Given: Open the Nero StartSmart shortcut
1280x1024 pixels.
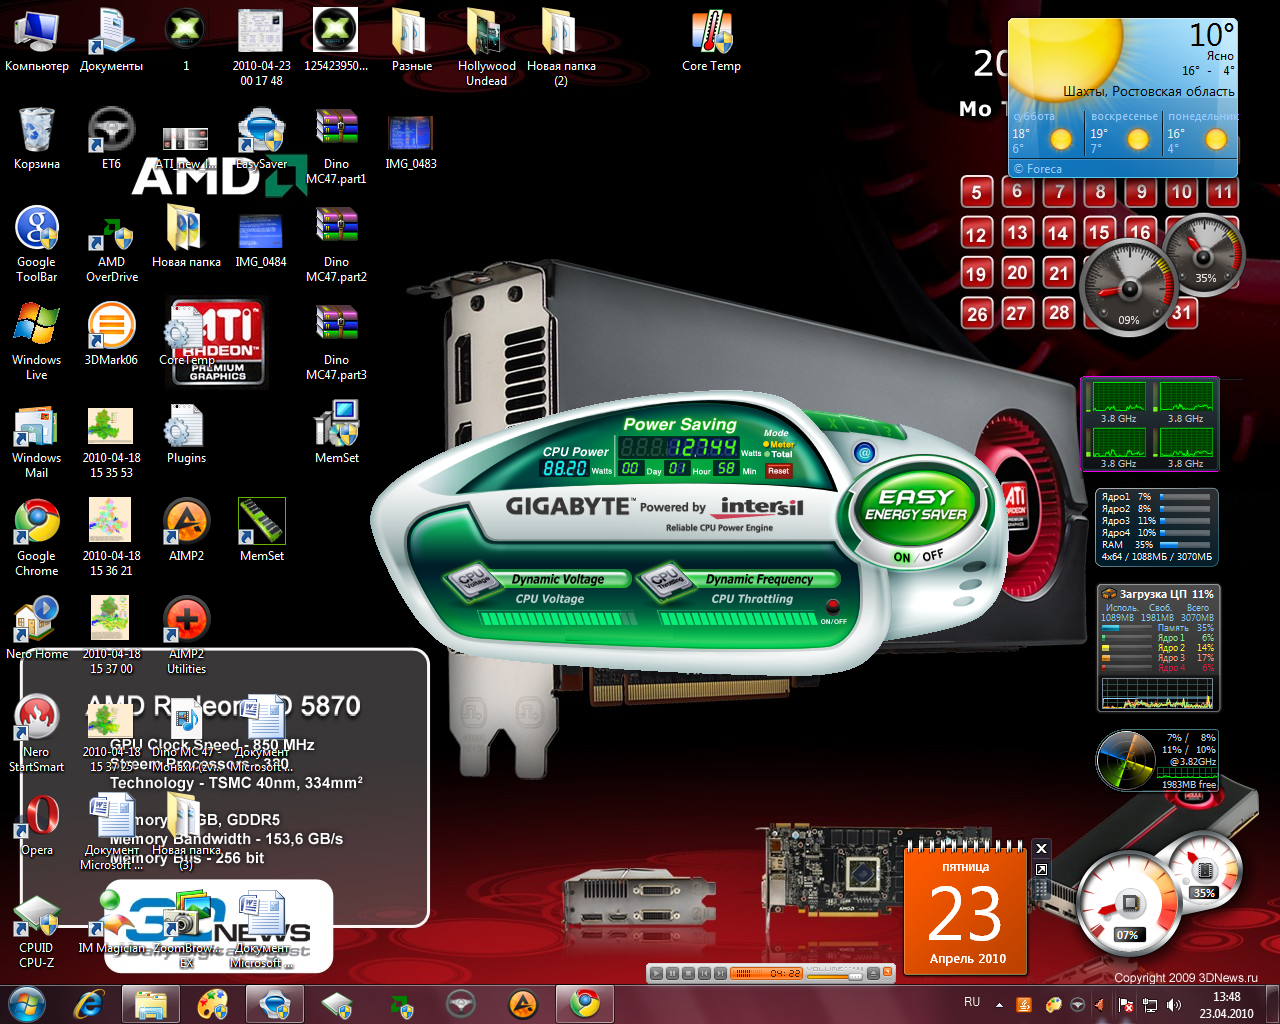Looking at the screenshot, I should point(37,733).
